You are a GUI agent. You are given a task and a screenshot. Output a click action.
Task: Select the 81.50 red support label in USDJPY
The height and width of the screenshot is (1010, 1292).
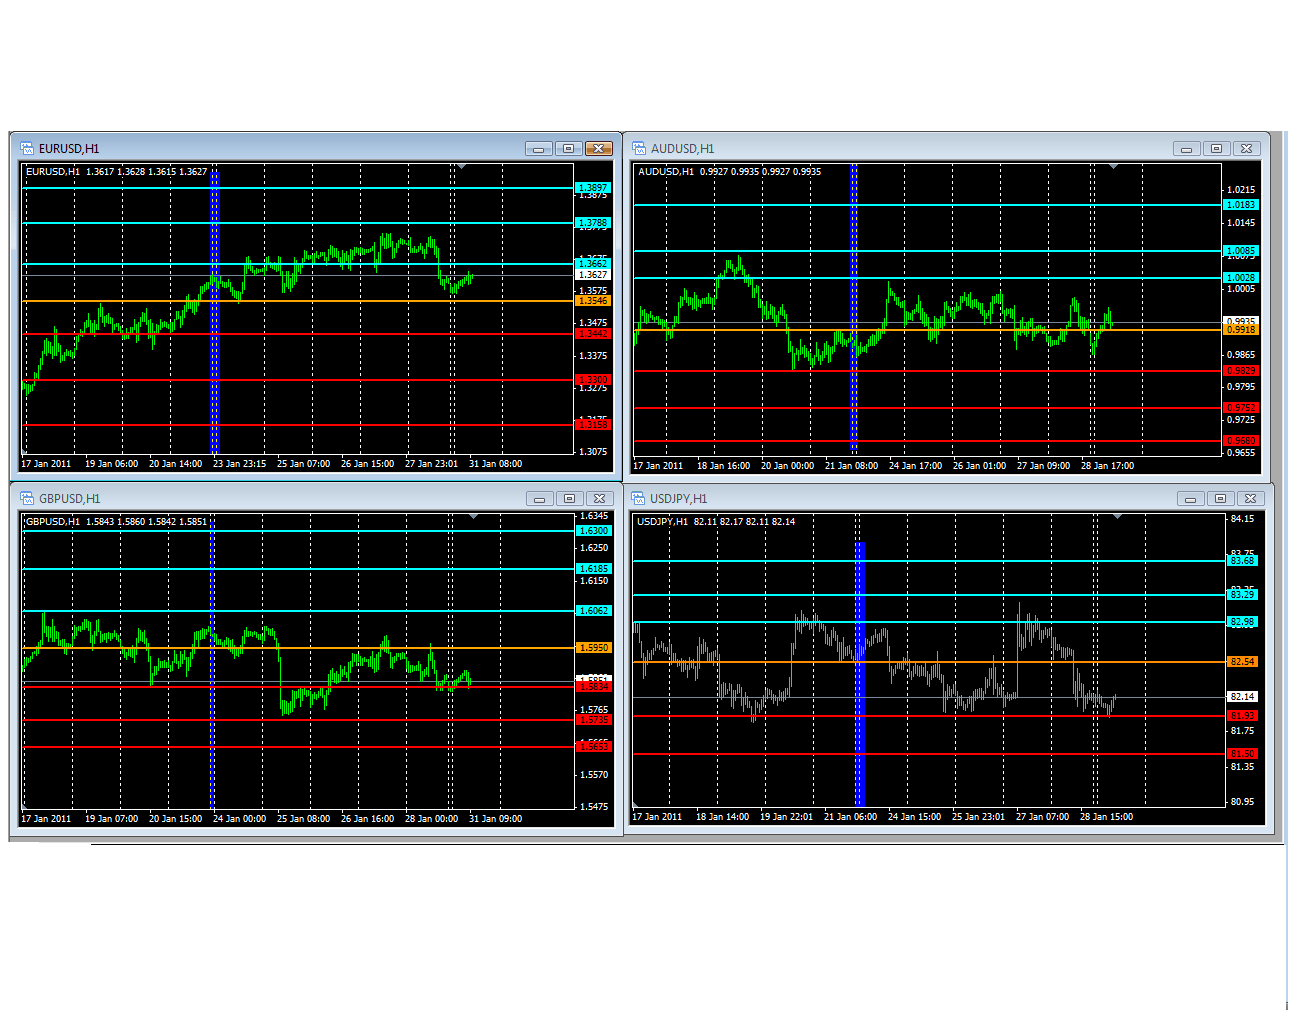point(1242,753)
